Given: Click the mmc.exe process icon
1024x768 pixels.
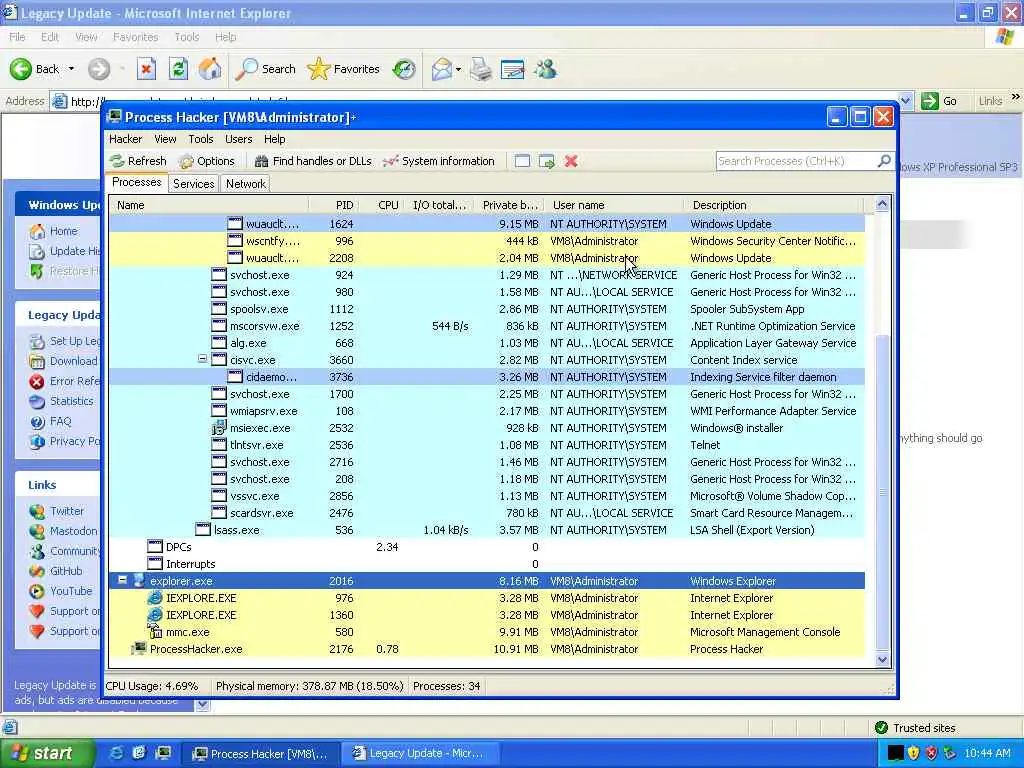Looking at the screenshot, I should [155, 632].
